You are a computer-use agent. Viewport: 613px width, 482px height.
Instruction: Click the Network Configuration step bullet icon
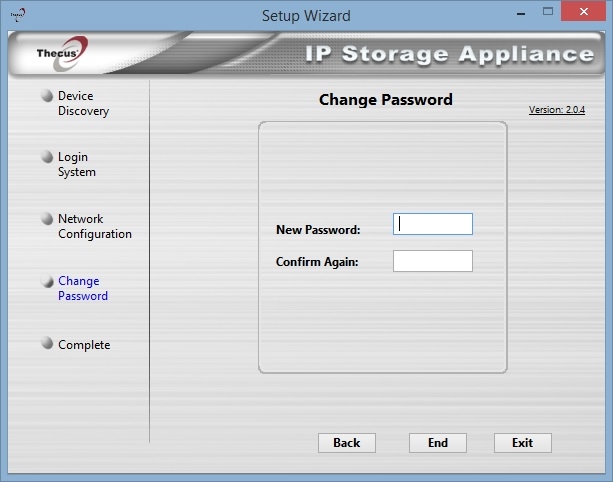47,219
